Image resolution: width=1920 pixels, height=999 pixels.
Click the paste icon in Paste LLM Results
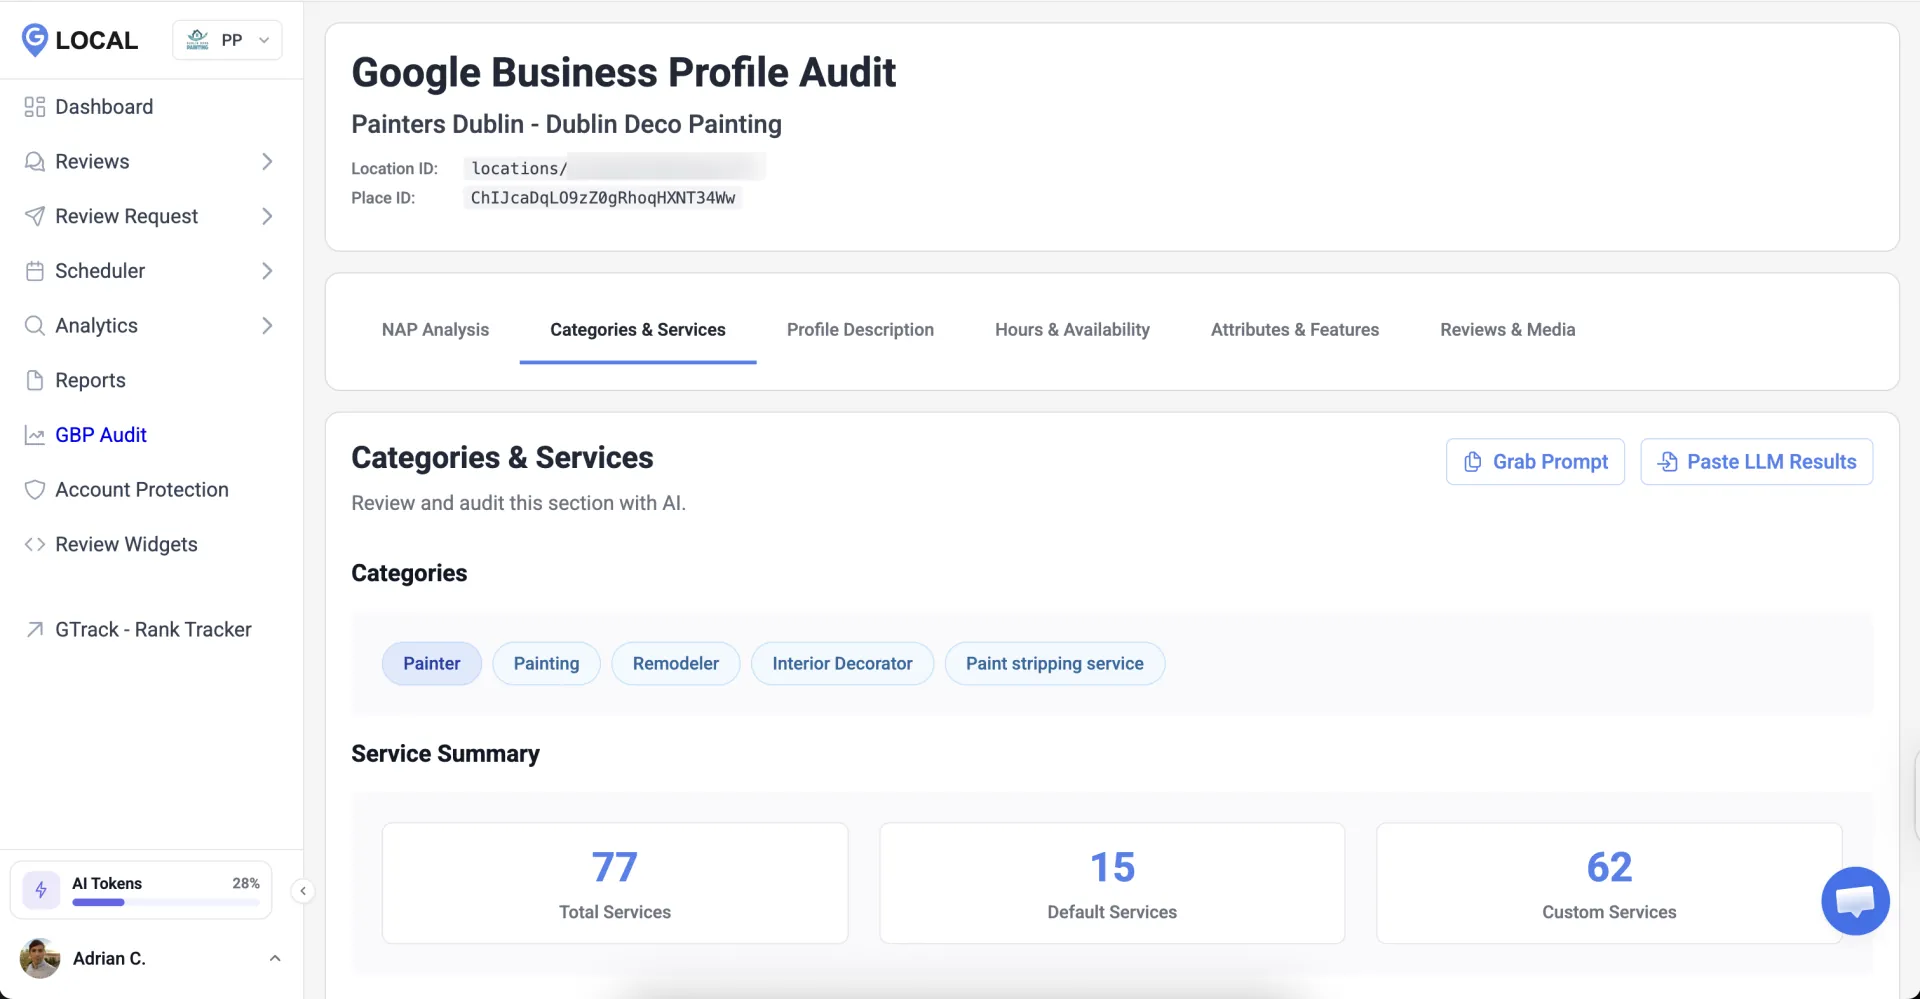[x=1667, y=462]
